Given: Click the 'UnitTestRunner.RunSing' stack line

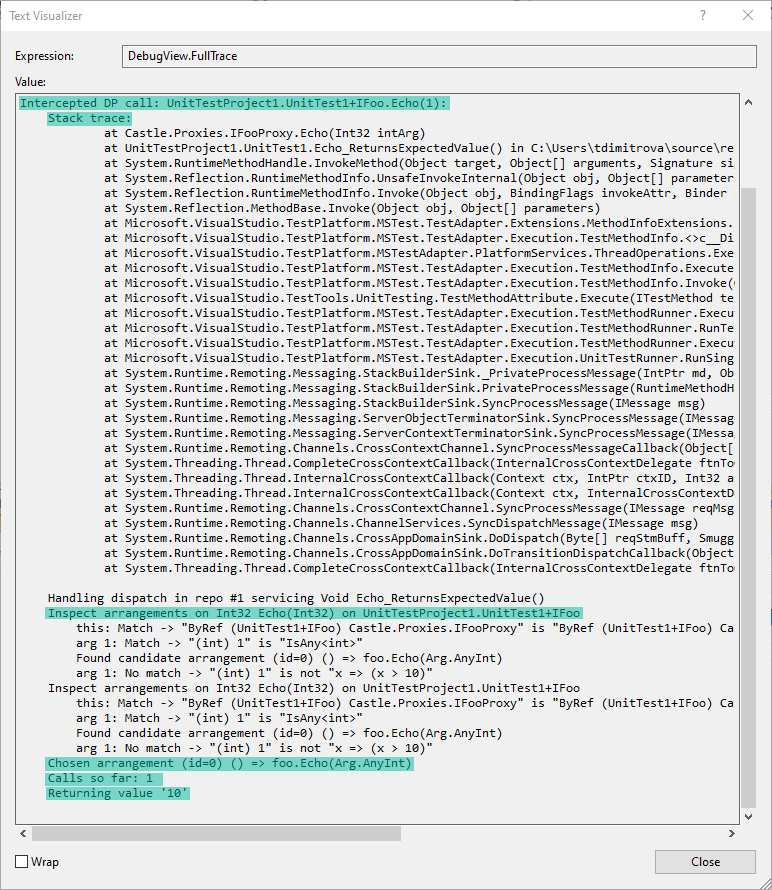Looking at the screenshot, I should point(419,358).
